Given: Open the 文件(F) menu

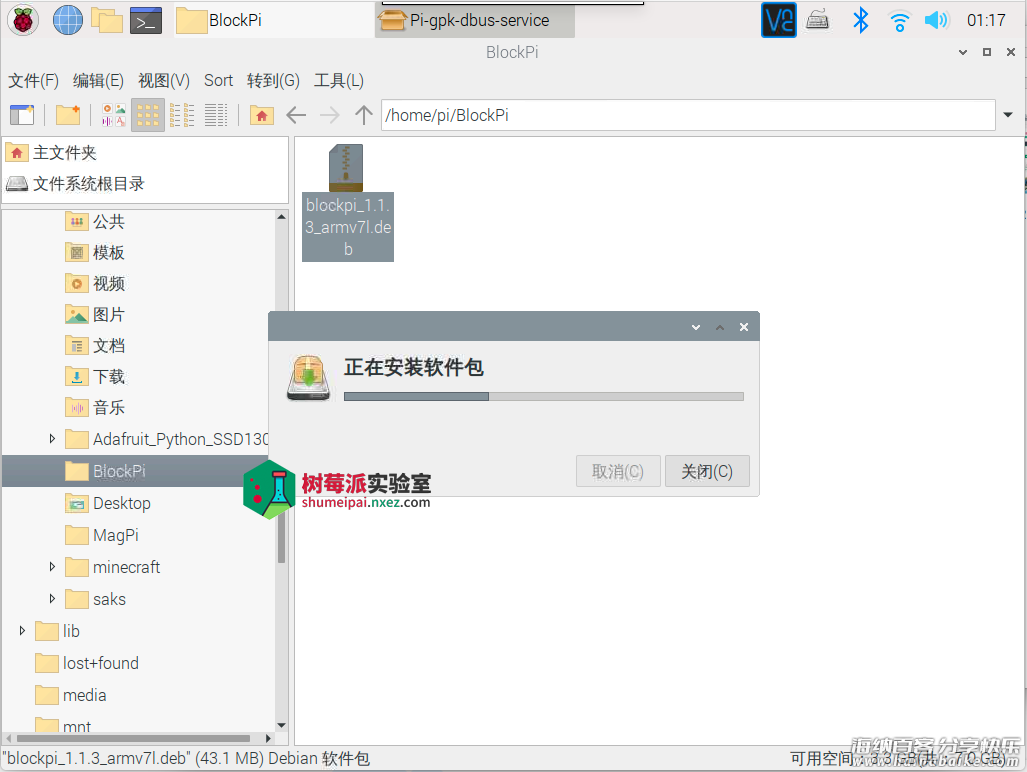Looking at the screenshot, I should pos(33,81).
